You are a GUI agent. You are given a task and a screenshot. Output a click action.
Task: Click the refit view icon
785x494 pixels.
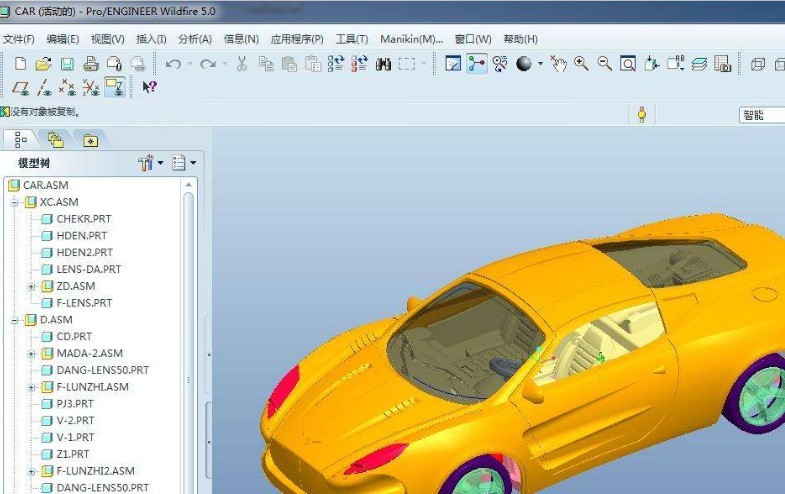pyautogui.click(x=628, y=64)
